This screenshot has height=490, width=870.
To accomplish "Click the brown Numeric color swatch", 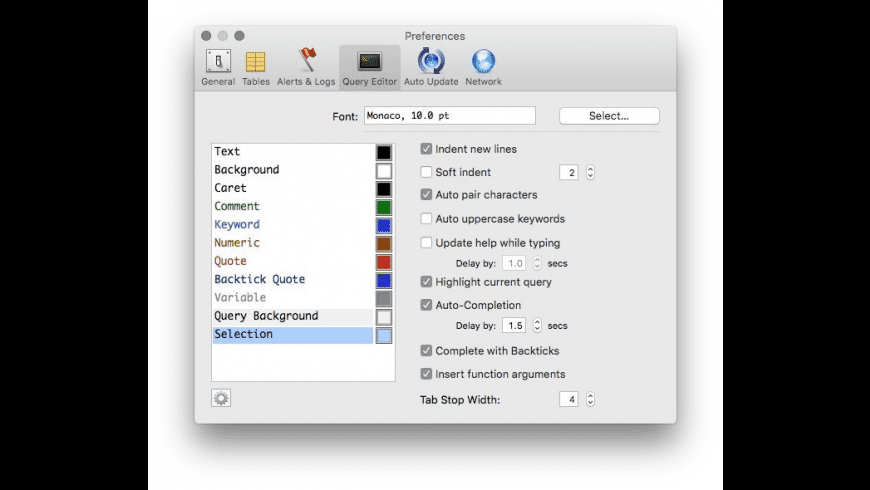I will (x=383, y=244).
